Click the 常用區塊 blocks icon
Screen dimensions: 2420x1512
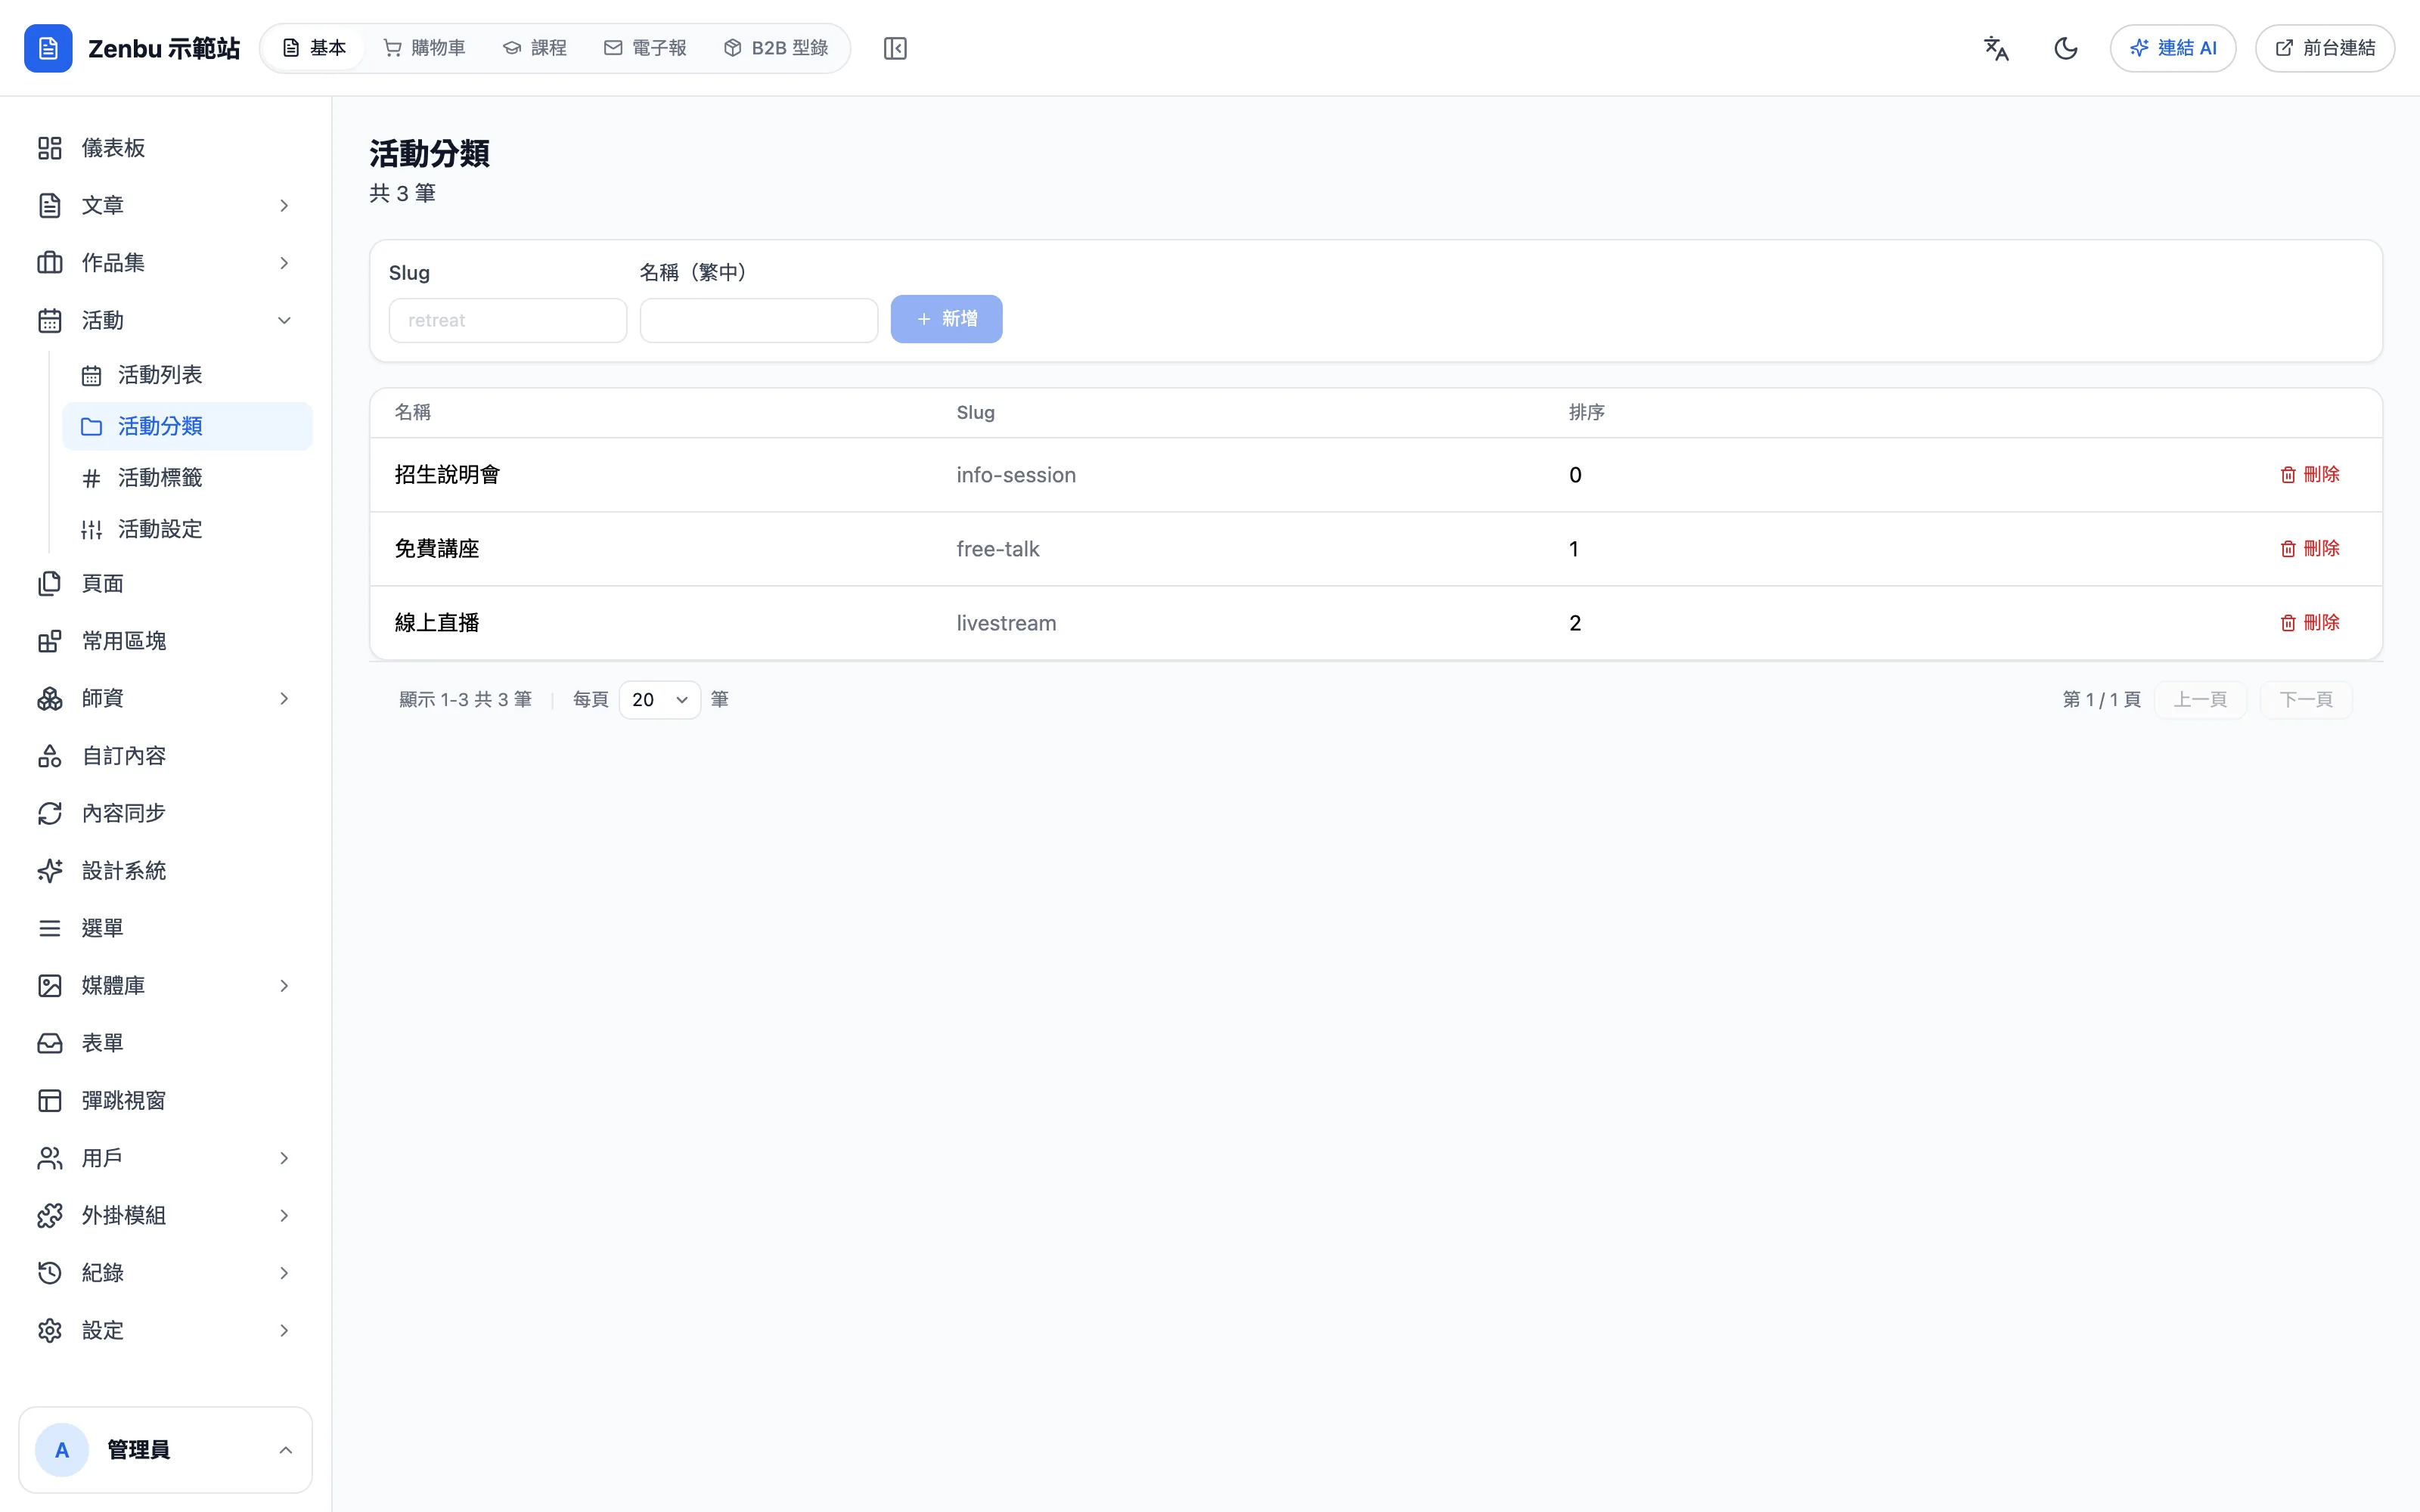[x=50, y=641]
